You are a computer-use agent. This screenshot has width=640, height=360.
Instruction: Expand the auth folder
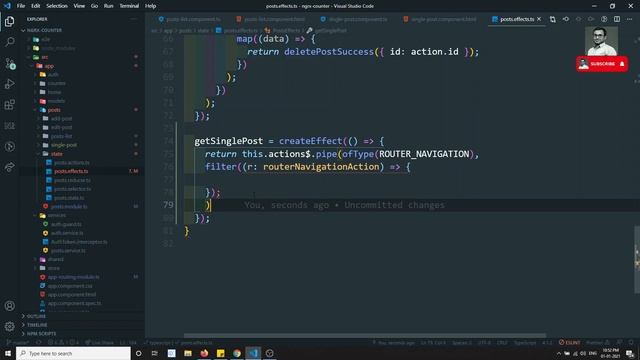pos(53,75)
